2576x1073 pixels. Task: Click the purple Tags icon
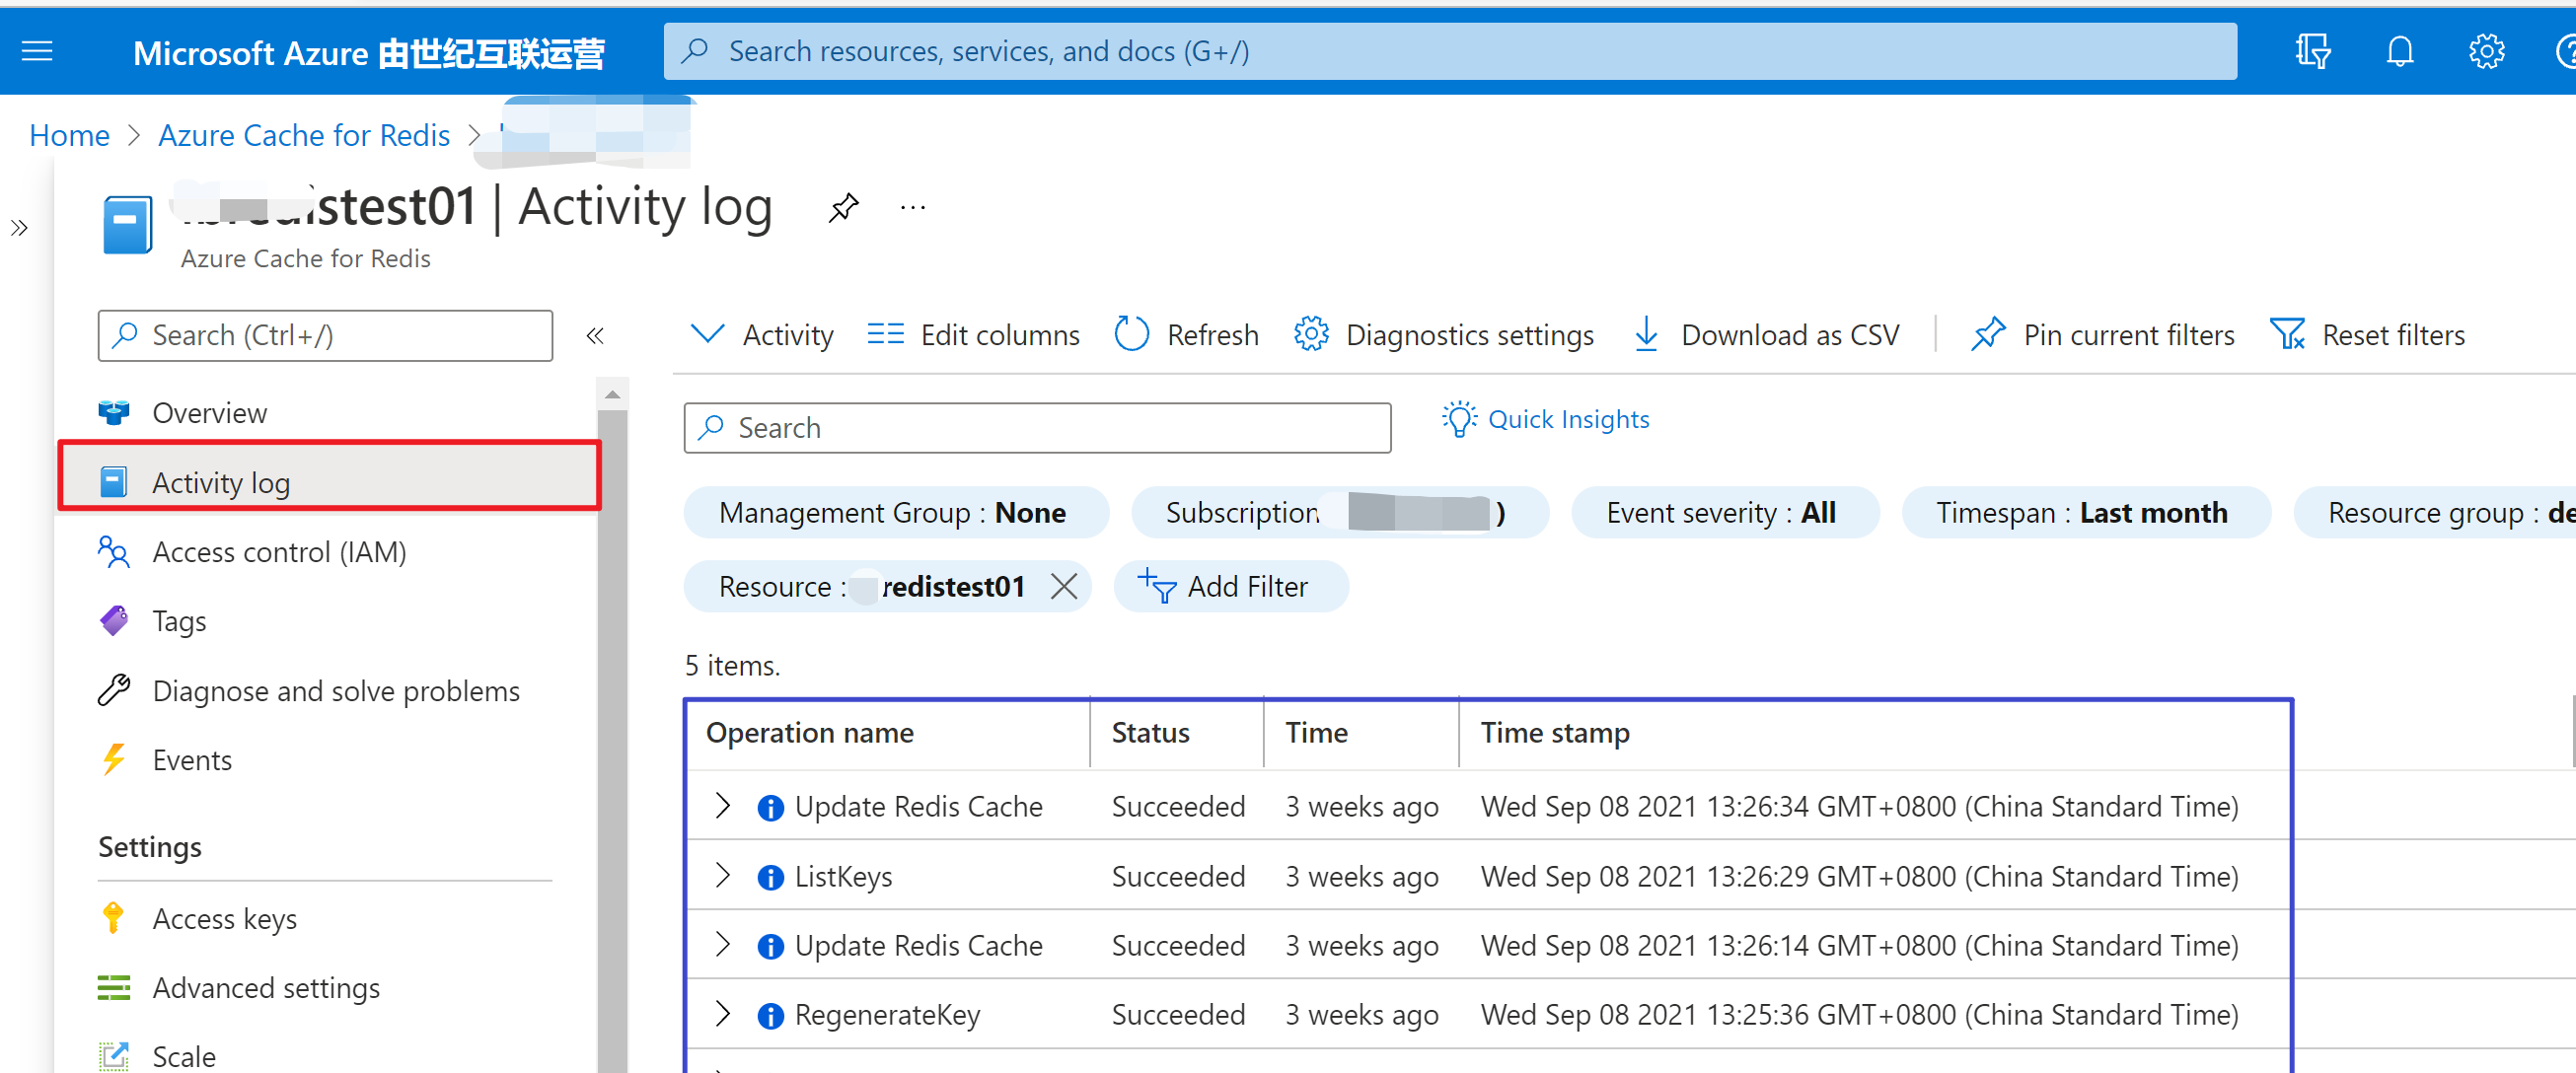click(114, 620)
